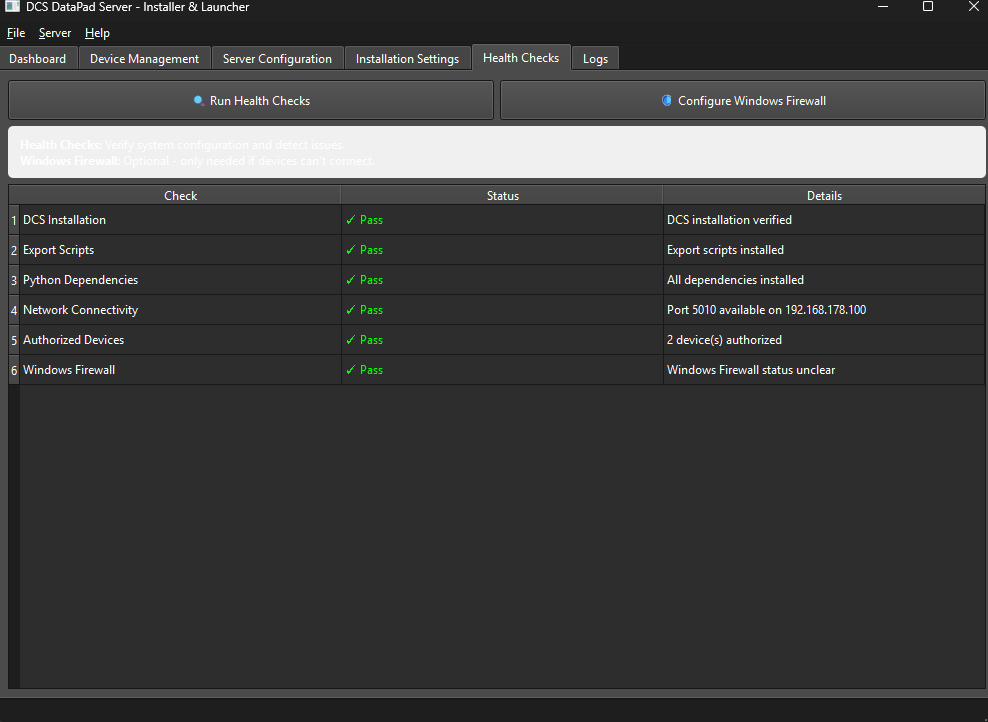Select row number 6 header
Viewport: 988px width, 722px height.
point(14,370)
